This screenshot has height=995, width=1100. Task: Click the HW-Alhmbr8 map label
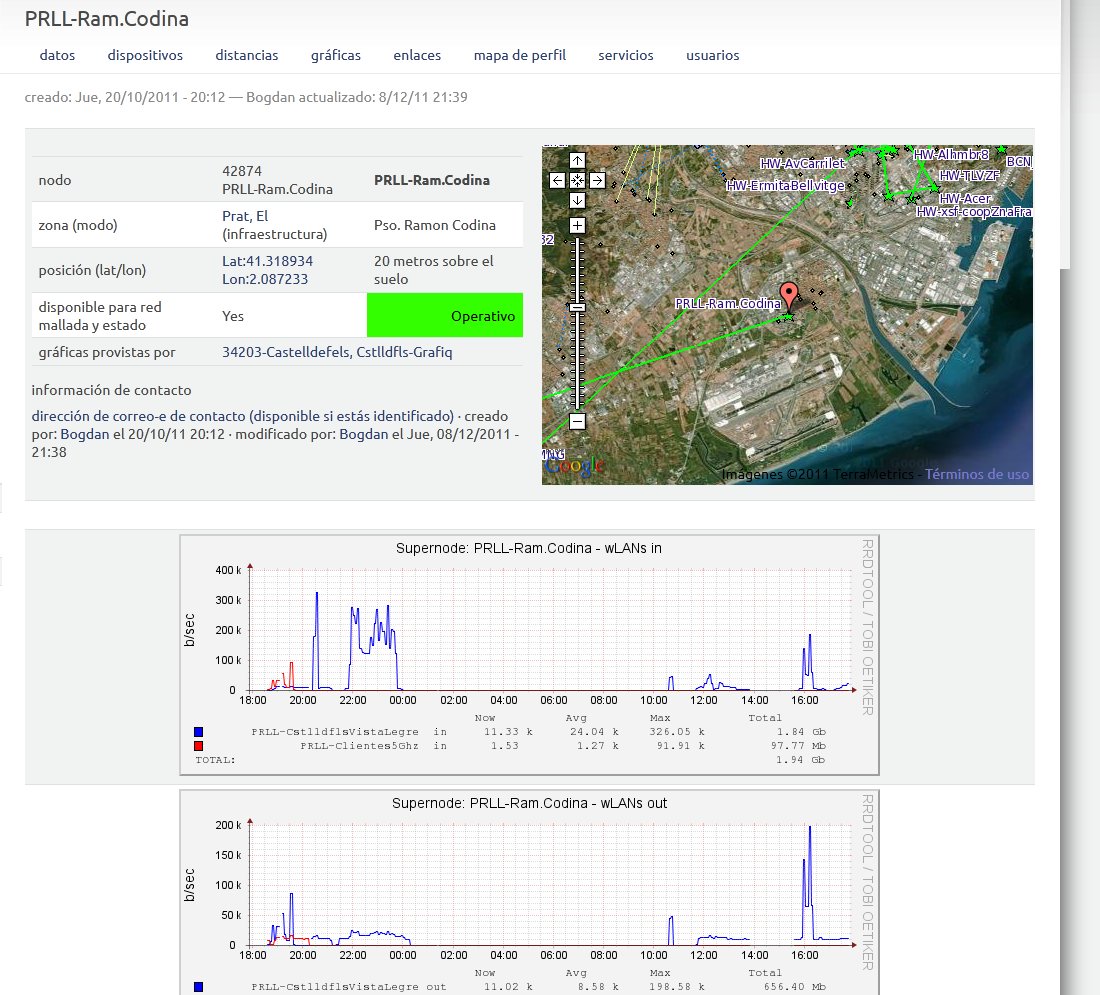(951, 154)
